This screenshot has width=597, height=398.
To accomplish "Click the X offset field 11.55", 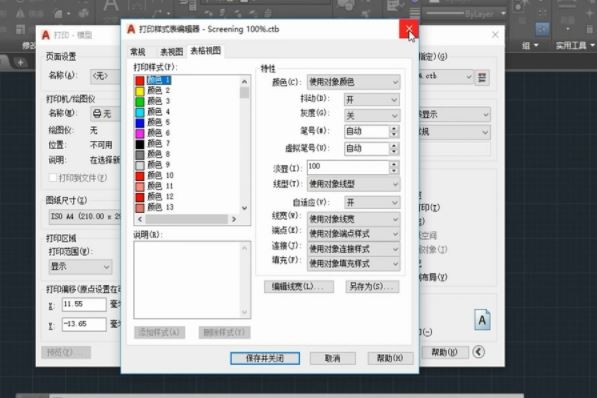I will pyautogui.click(x=84, y=304).
